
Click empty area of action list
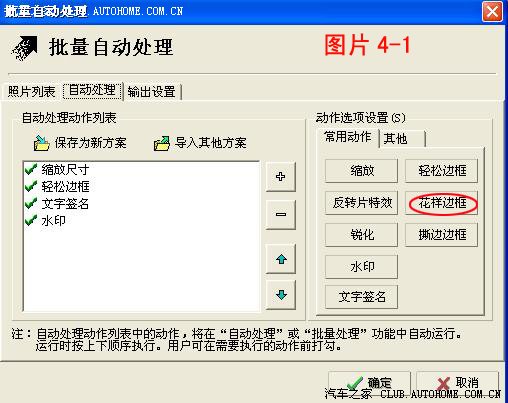coord(142,270)
